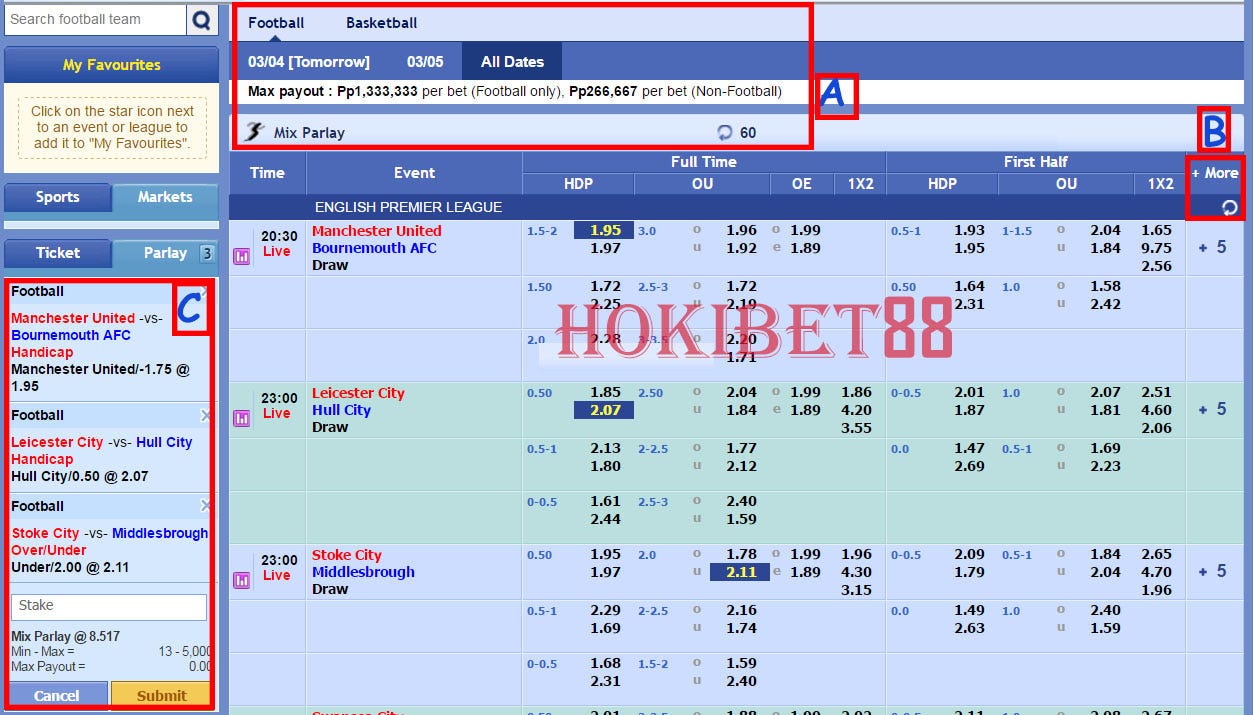The height and width of the screenshot is (715, 1253).
Task: Switch to the Markets tab
Action: (165, 197)
